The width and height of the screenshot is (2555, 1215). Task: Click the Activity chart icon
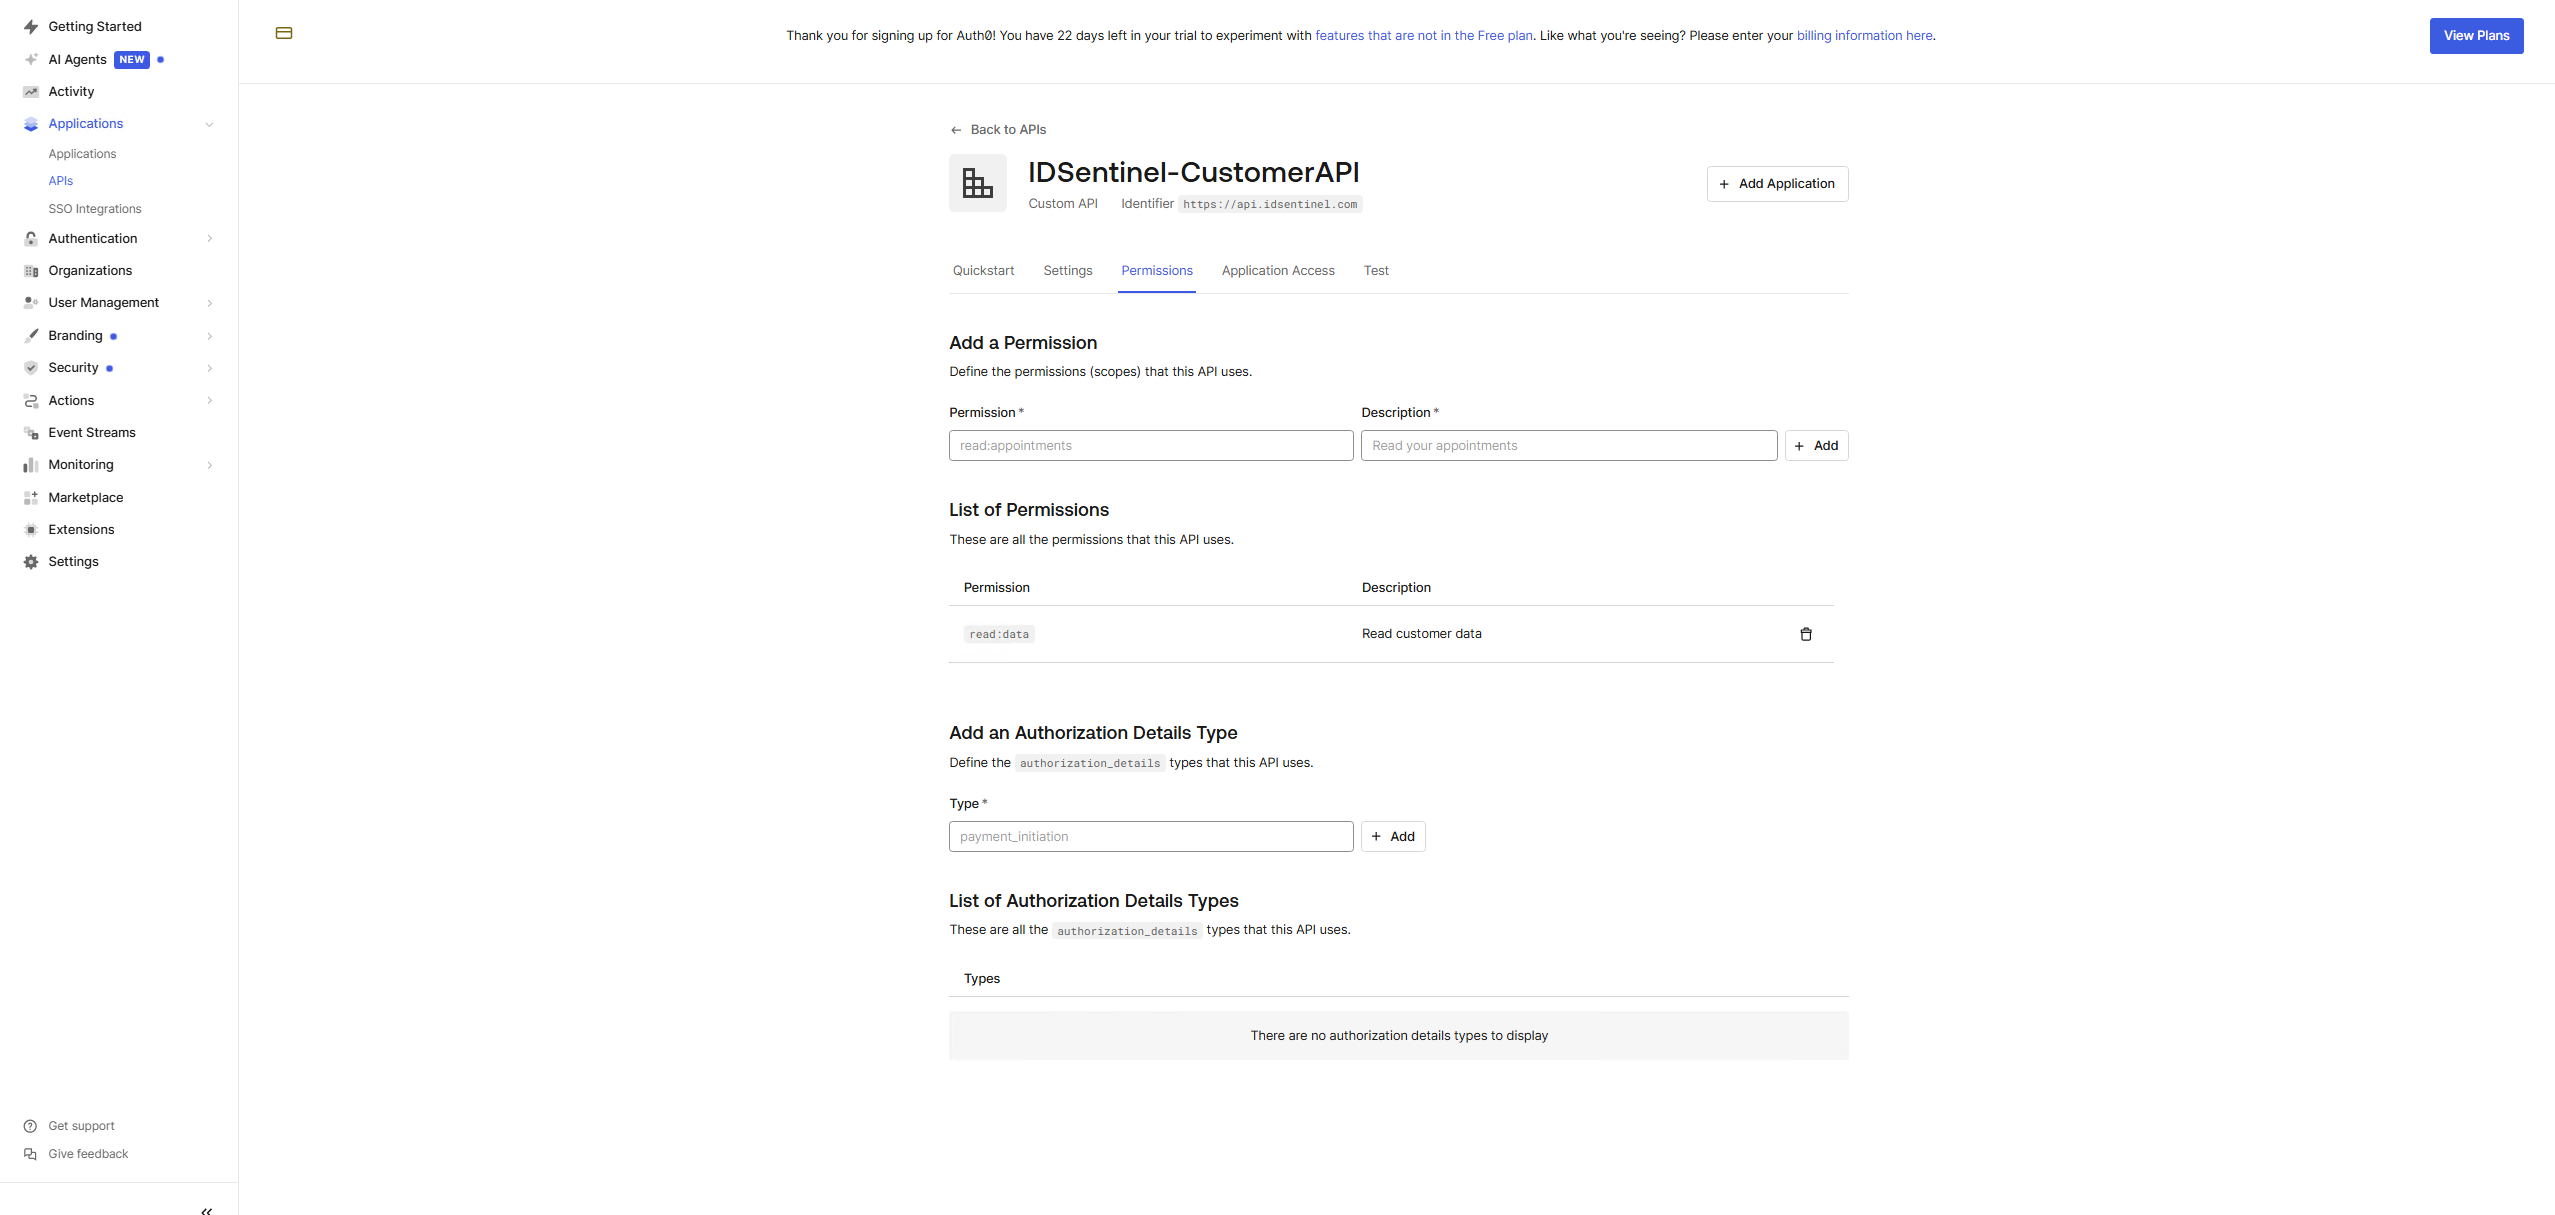31,91
